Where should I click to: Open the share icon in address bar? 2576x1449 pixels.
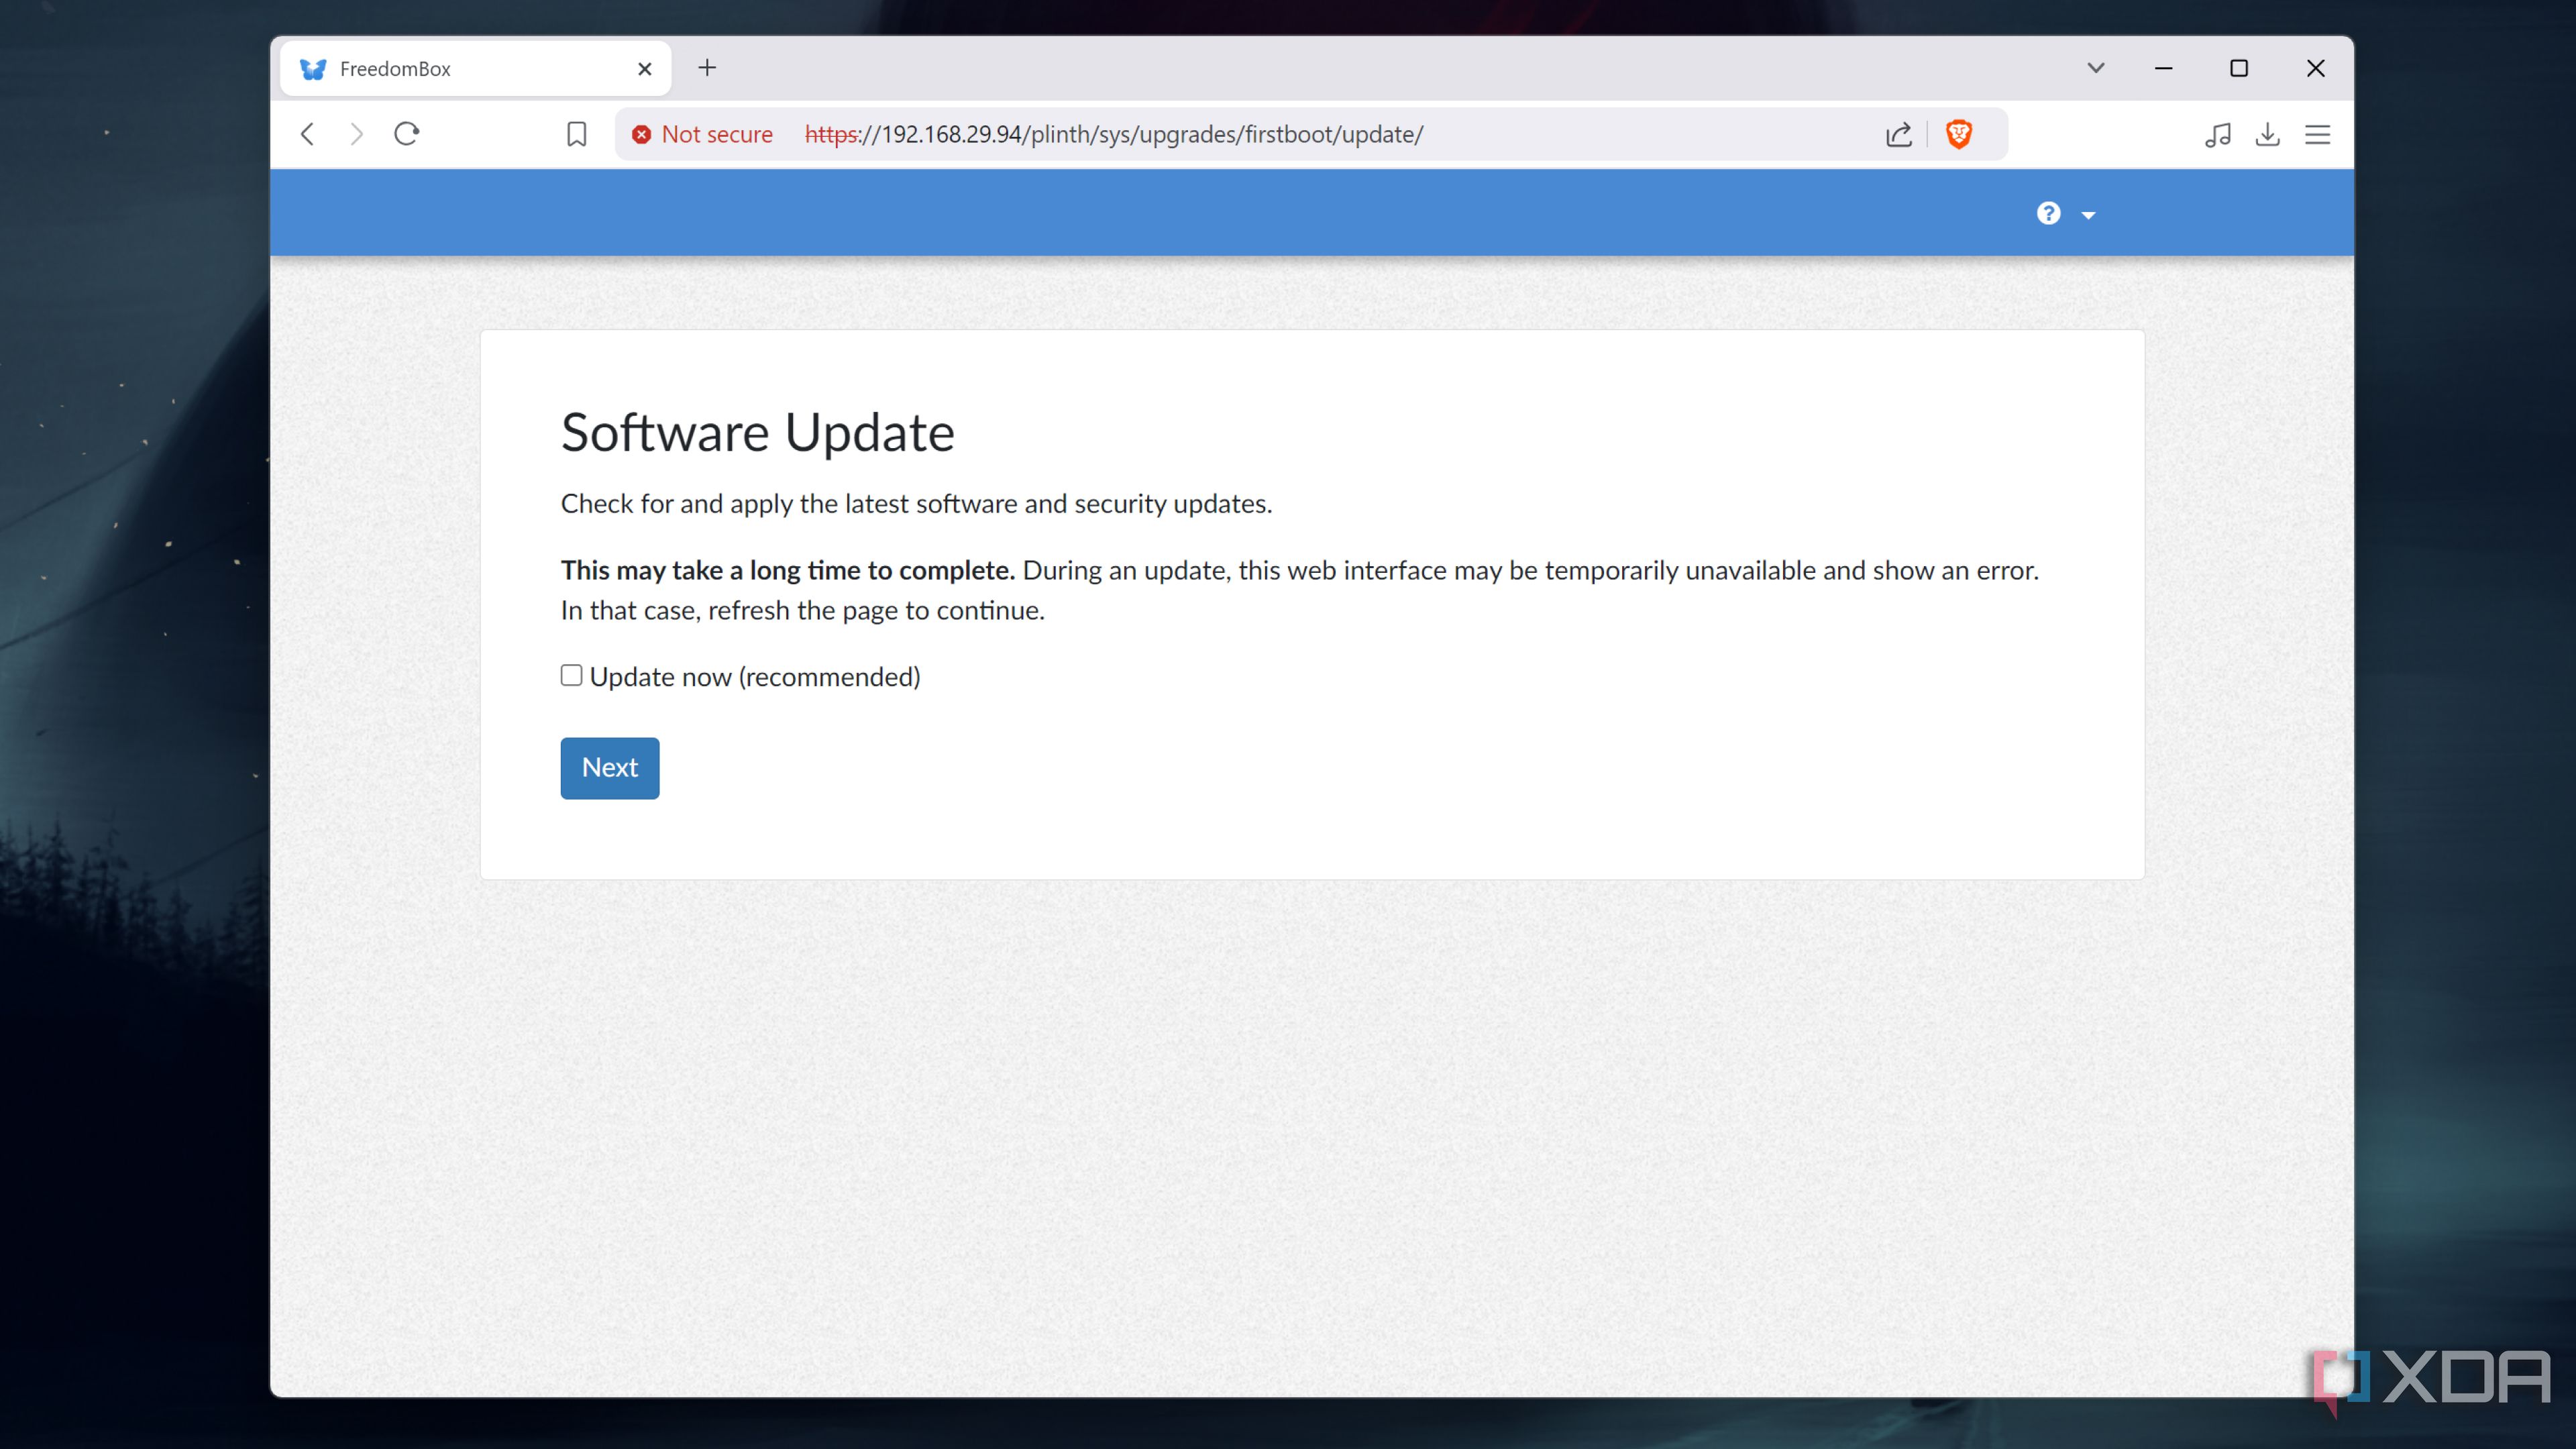[x=1899, y=134]
